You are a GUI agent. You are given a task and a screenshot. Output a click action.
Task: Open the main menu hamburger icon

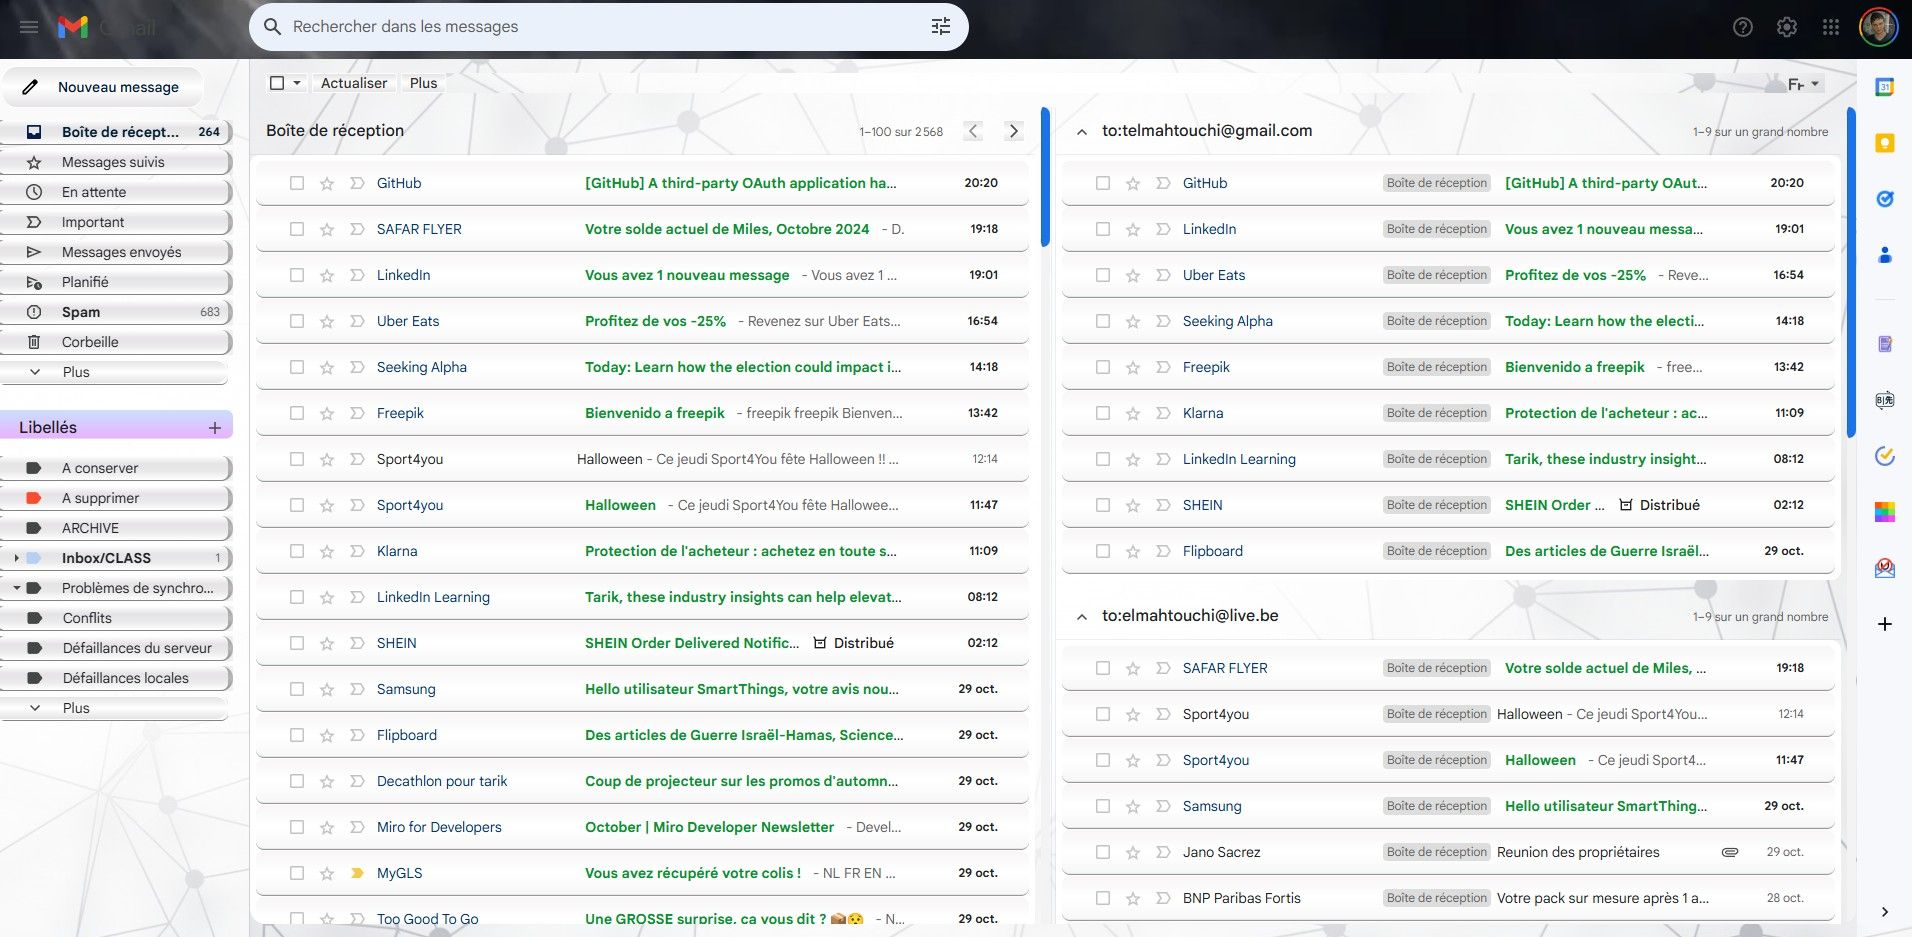tap(29, 27)
